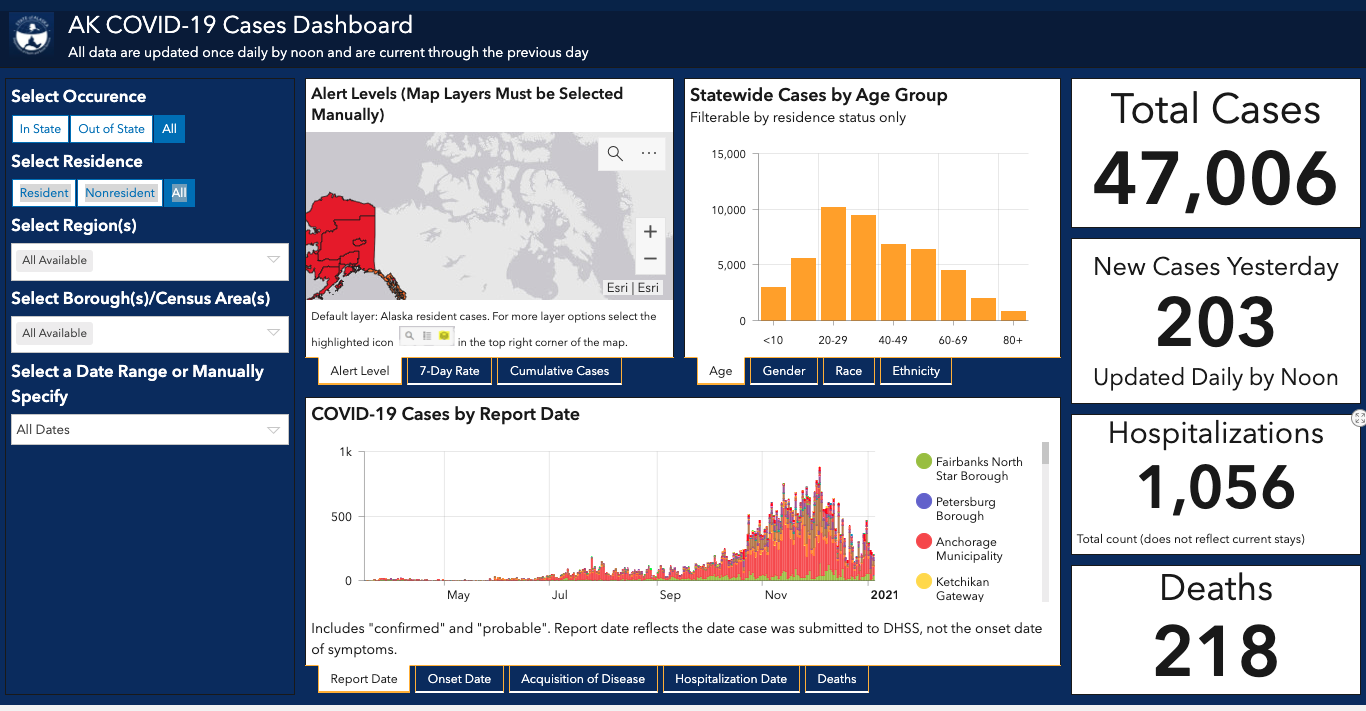Select the Out of State occurrence option

click(x=111, y=129)
